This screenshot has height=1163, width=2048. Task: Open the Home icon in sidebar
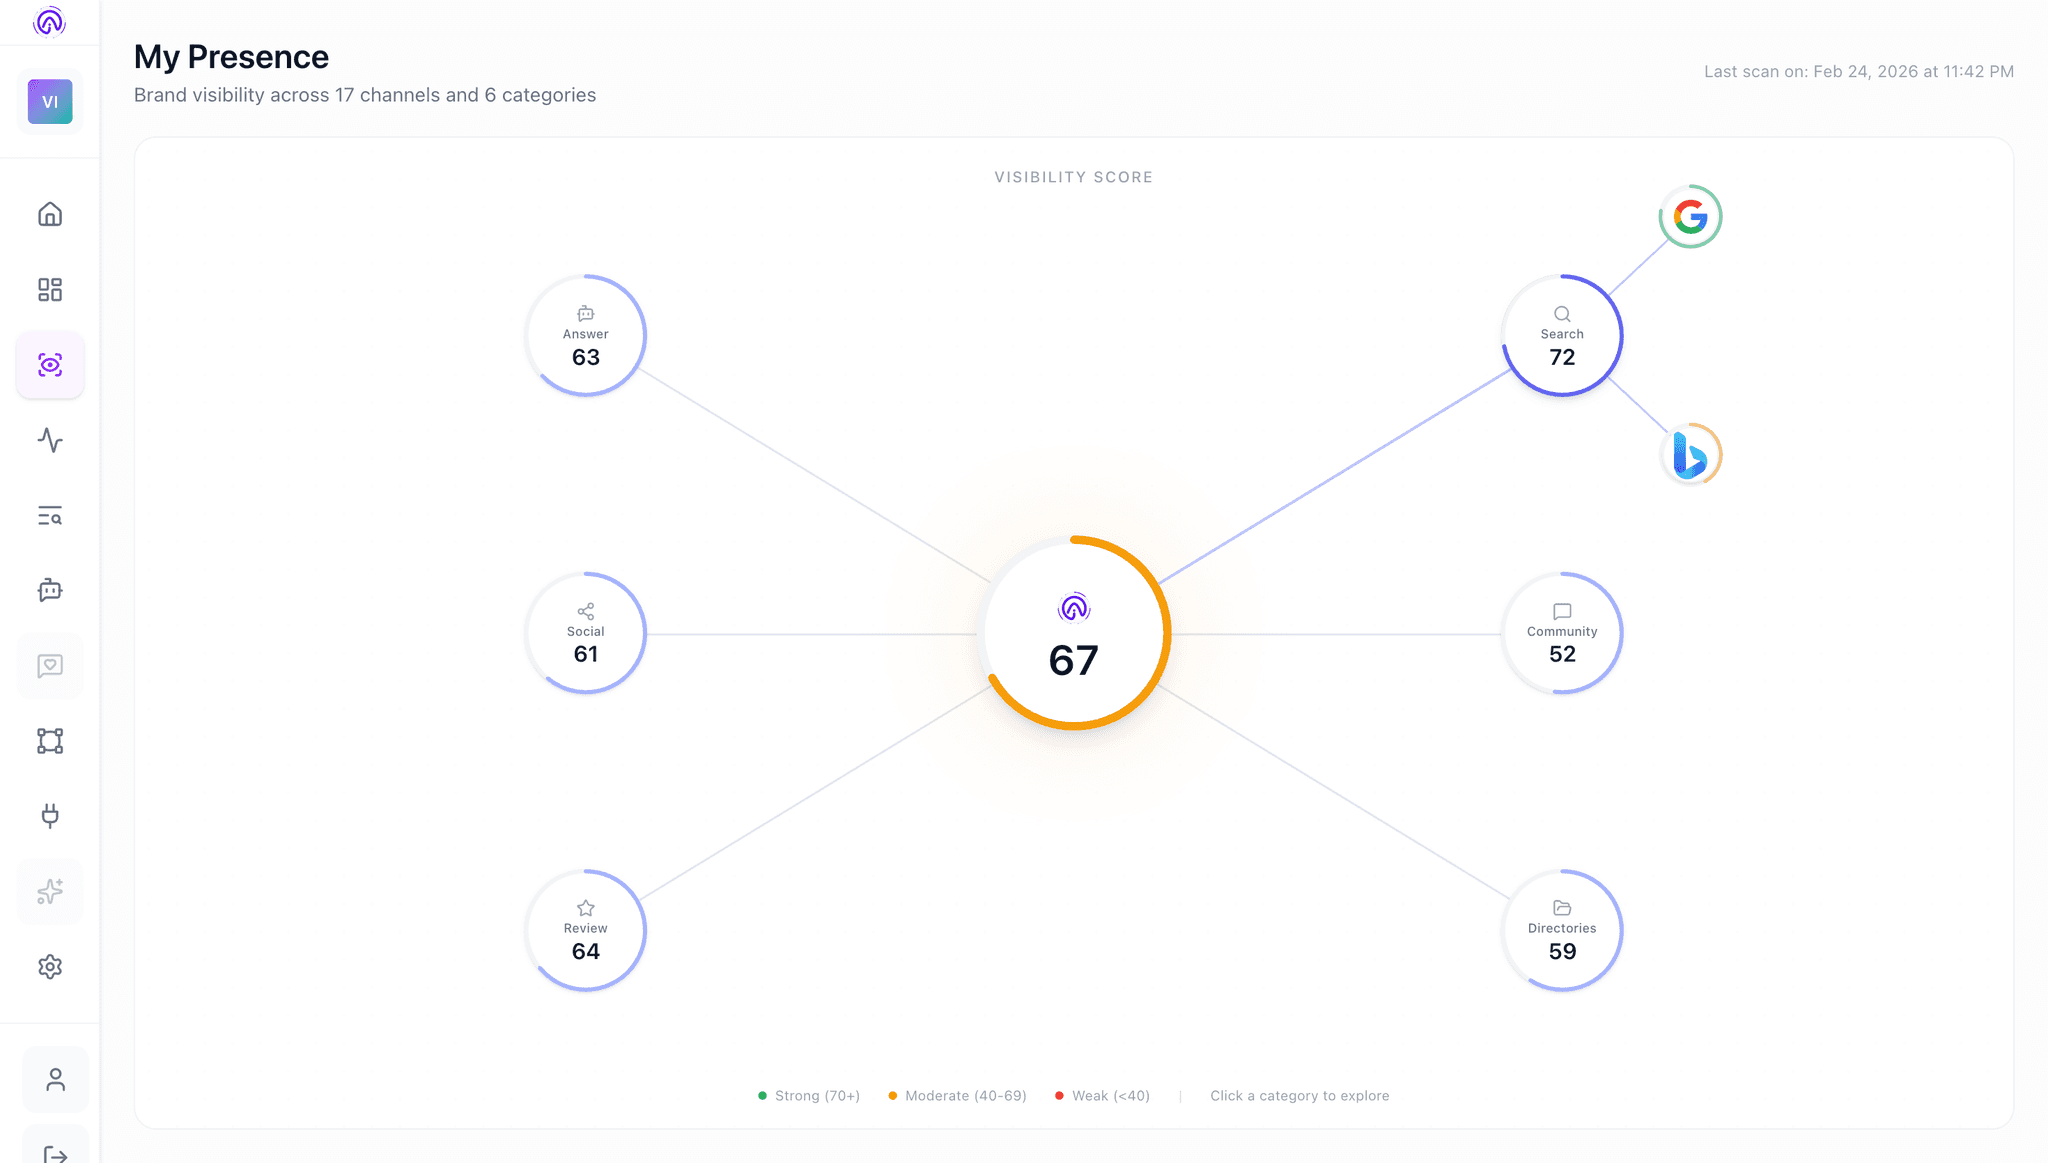[50, 214]
